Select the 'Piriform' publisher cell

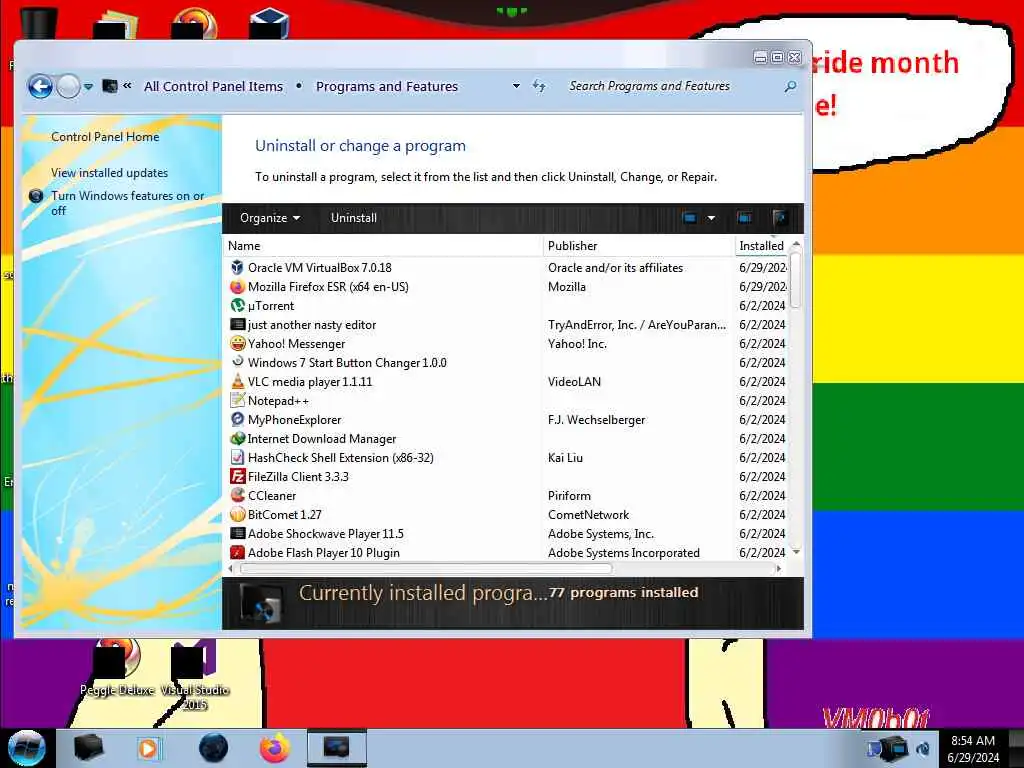pyautogui.click(x=569, y=495)
